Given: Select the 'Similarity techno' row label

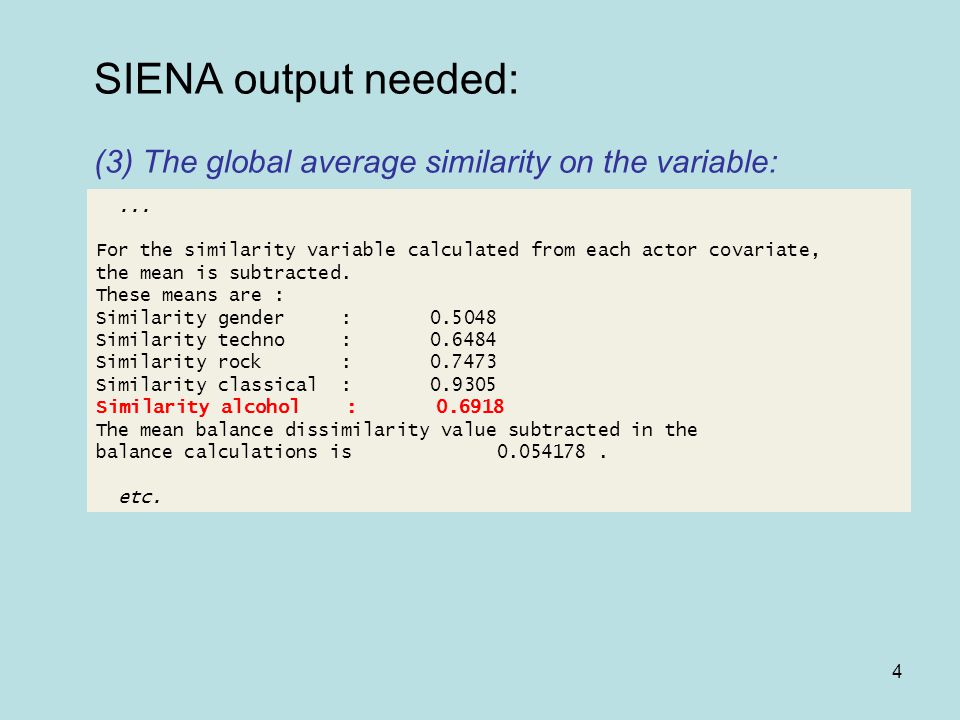Looking at the screenshot, I should 190,340.
